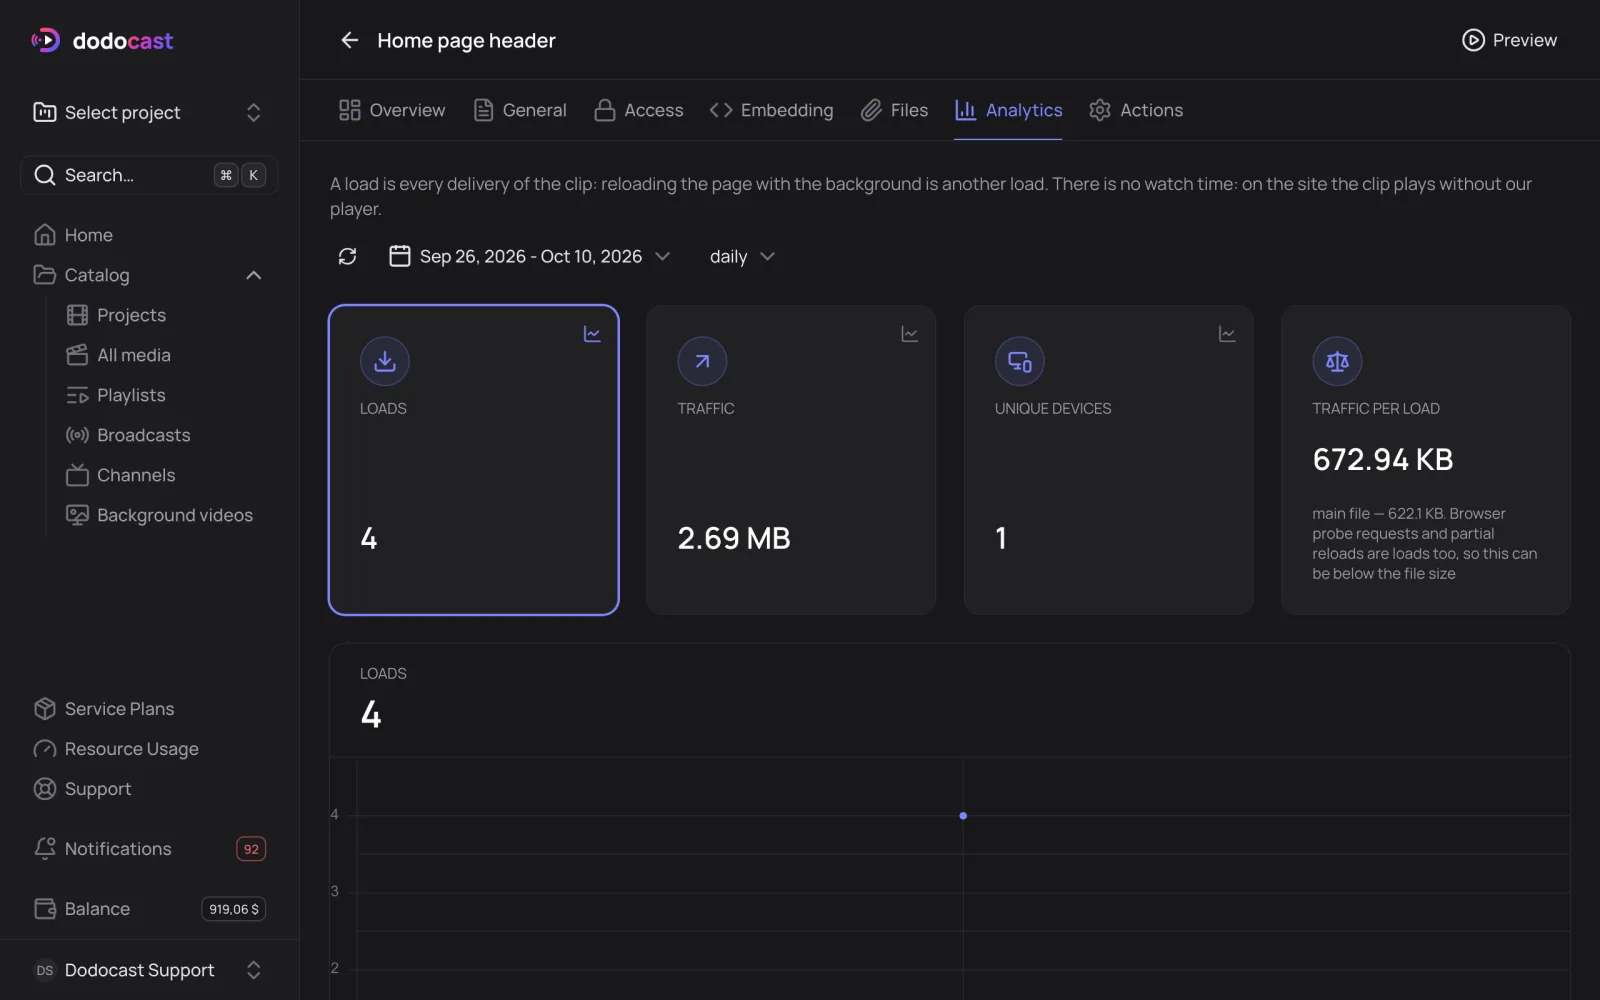Click the 919,06 $ balance badge
Viewport: 1600px width, 1000px height.
click(234, 909)
